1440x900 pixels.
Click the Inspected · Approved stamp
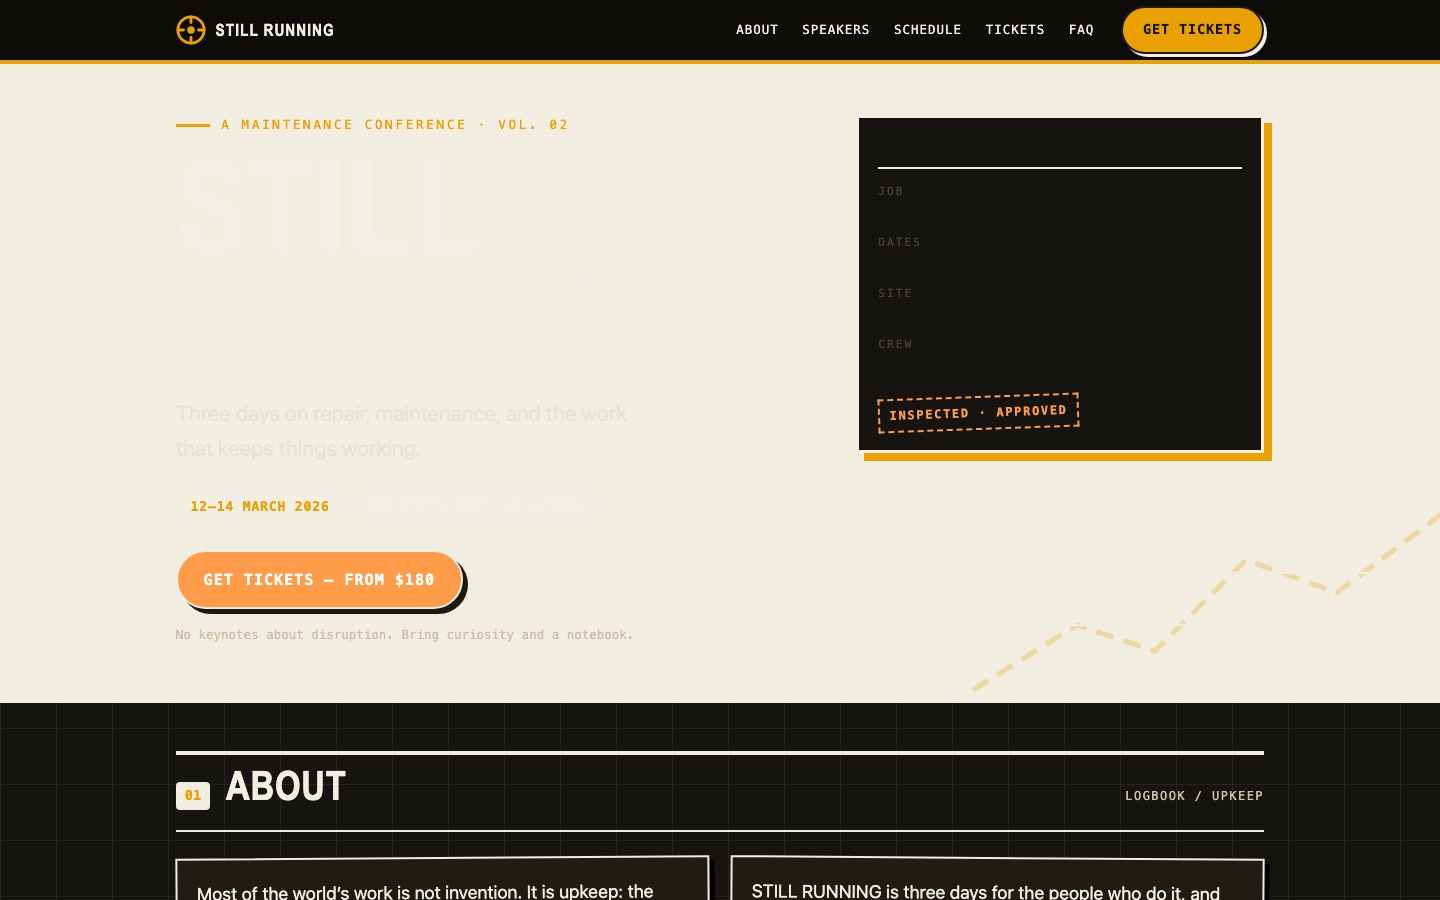click(x=978, y=412)
